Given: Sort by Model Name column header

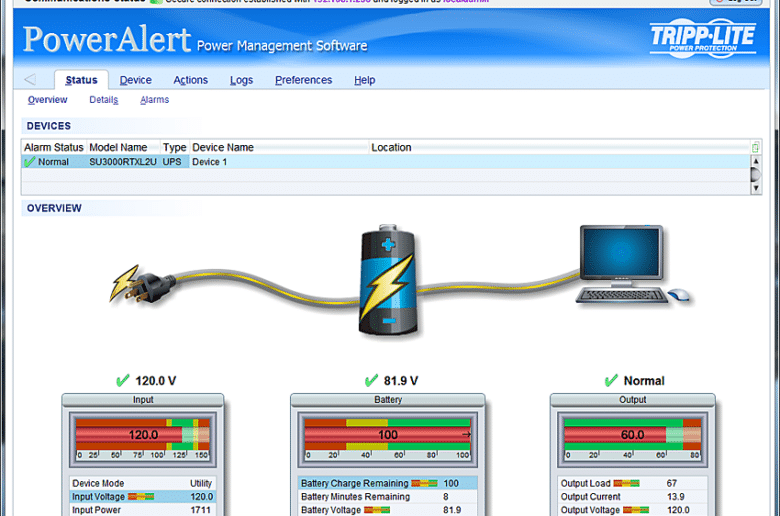Looking at the screenshot, I should coord(123,147).
